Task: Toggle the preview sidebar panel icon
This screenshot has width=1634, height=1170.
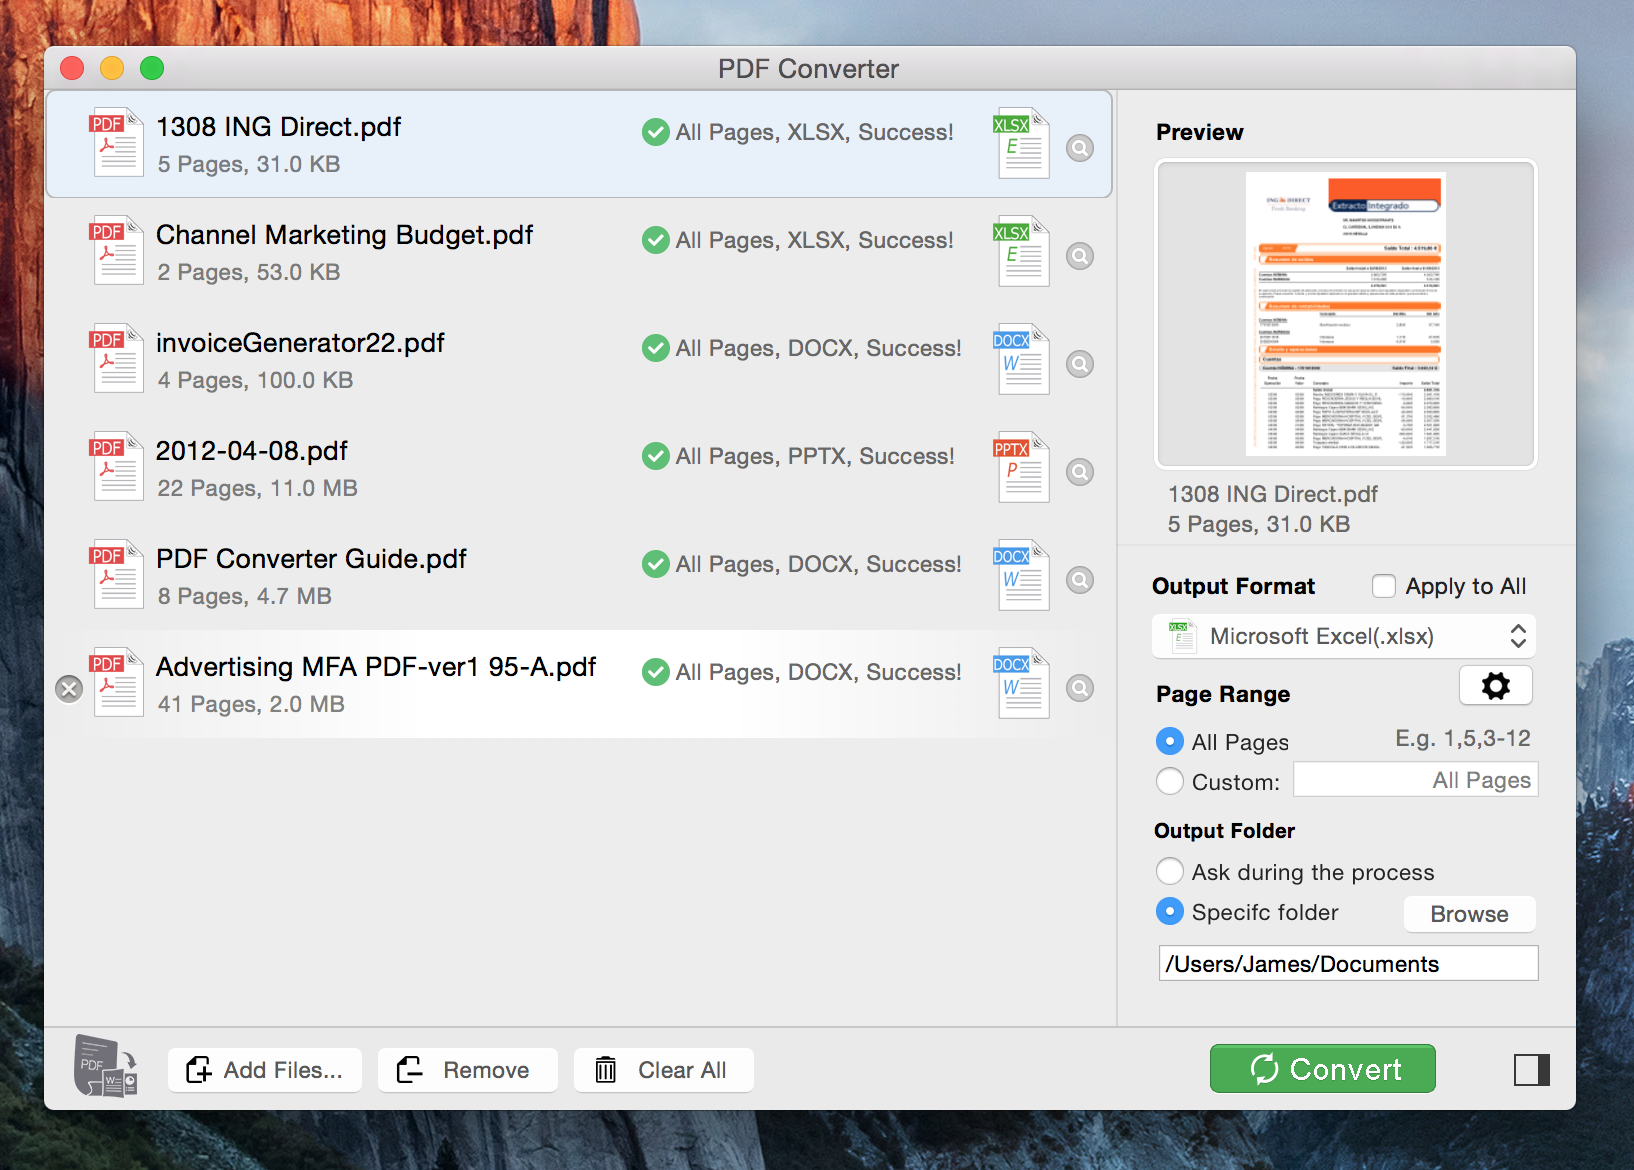Action: coord(1531,1070)
